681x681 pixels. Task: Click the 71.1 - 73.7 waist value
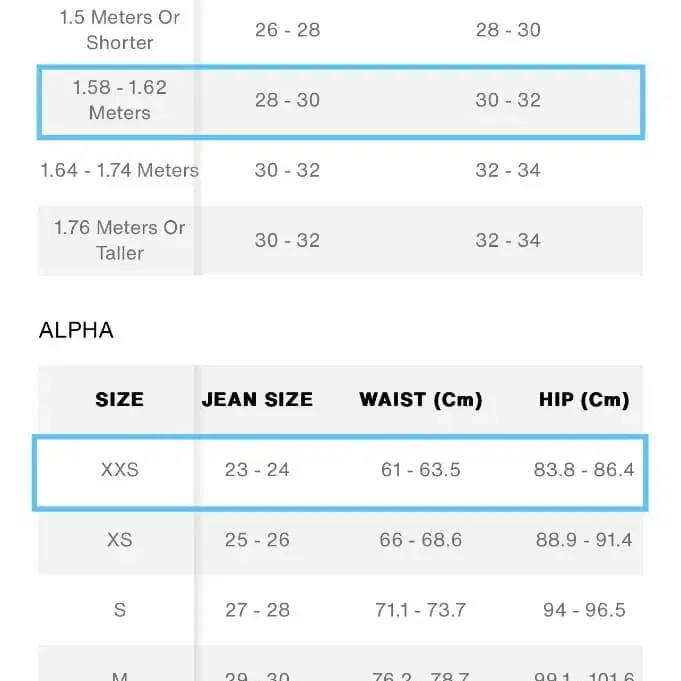coord(420,610)
